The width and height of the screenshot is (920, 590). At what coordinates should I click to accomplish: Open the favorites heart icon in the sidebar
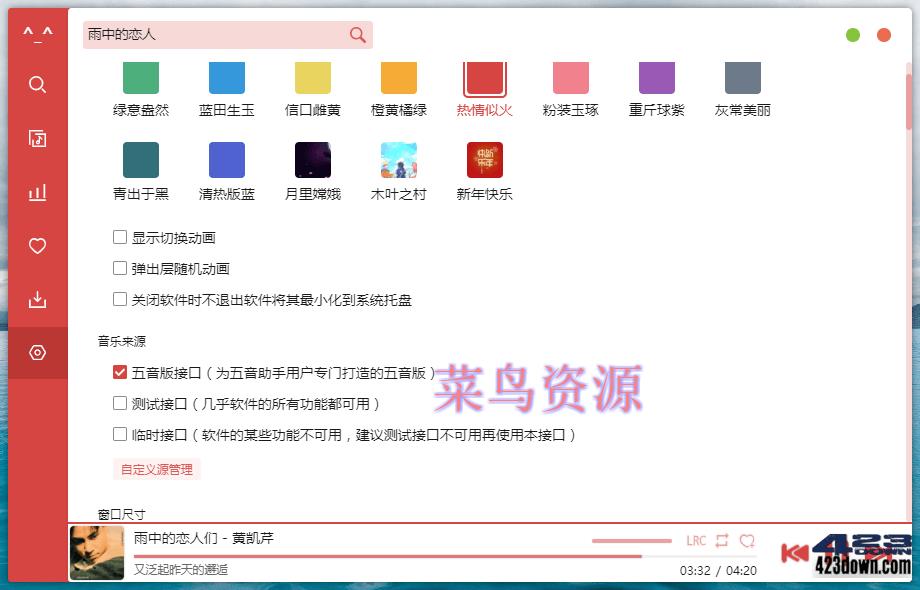[37, 245]
